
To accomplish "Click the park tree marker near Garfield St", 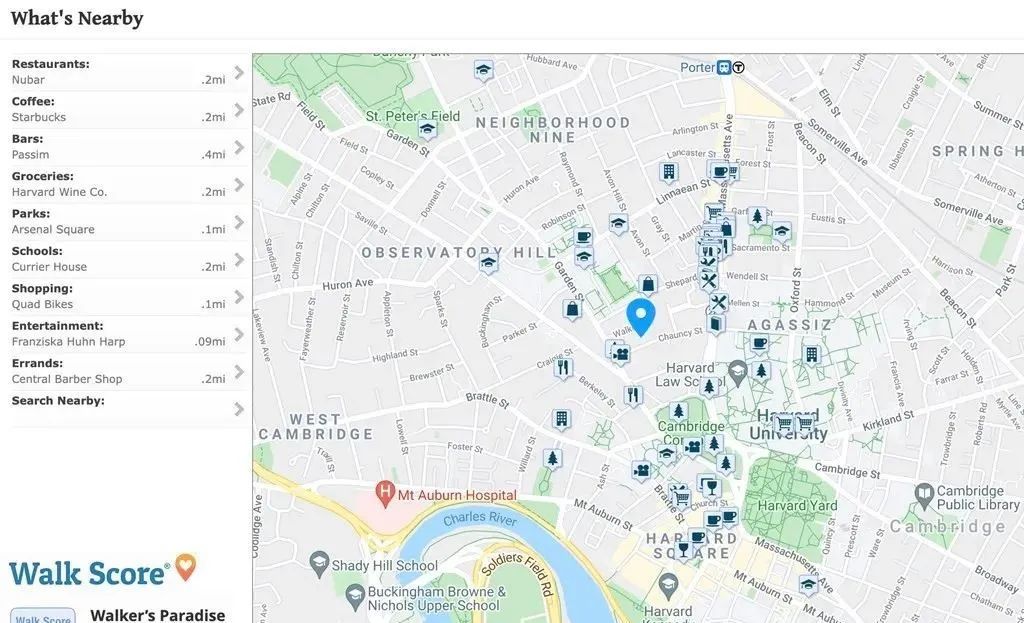I will pyautogui.click(x=757, y=215).
